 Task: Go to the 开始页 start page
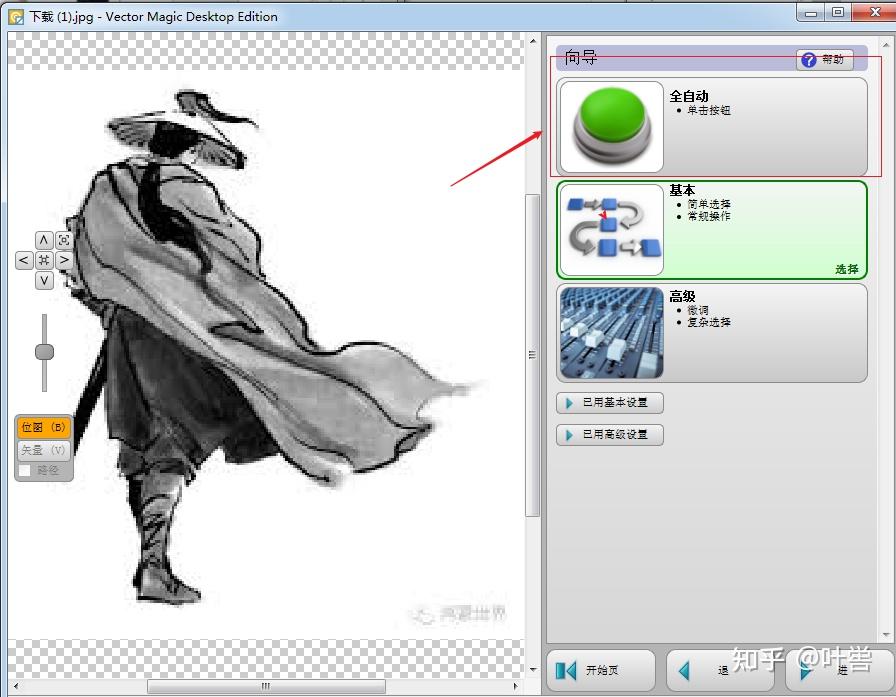[x=600, y=670]
